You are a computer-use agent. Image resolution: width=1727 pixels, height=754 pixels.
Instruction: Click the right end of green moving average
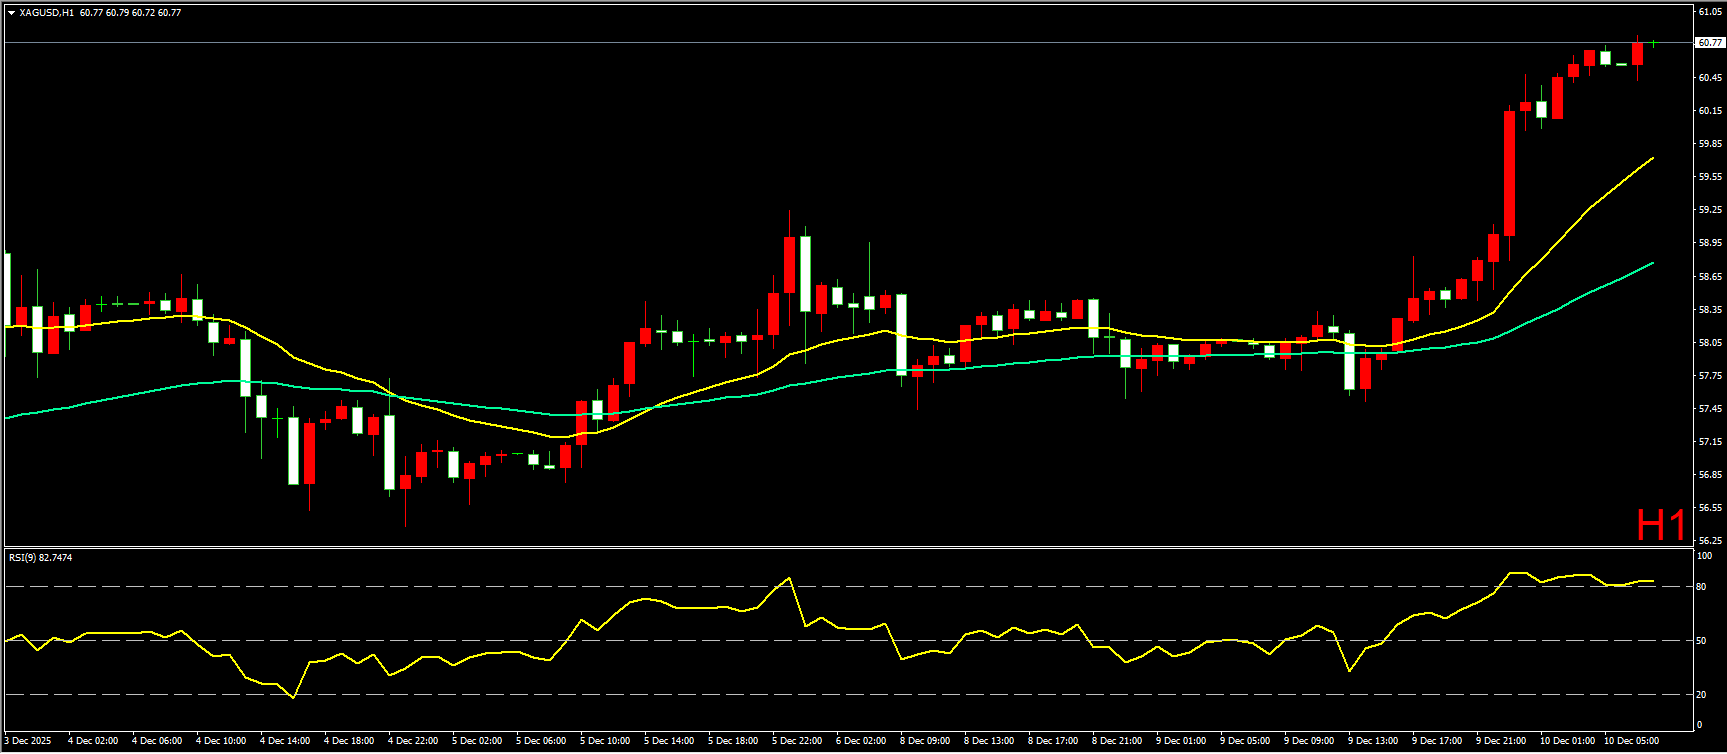(1652, 263)
